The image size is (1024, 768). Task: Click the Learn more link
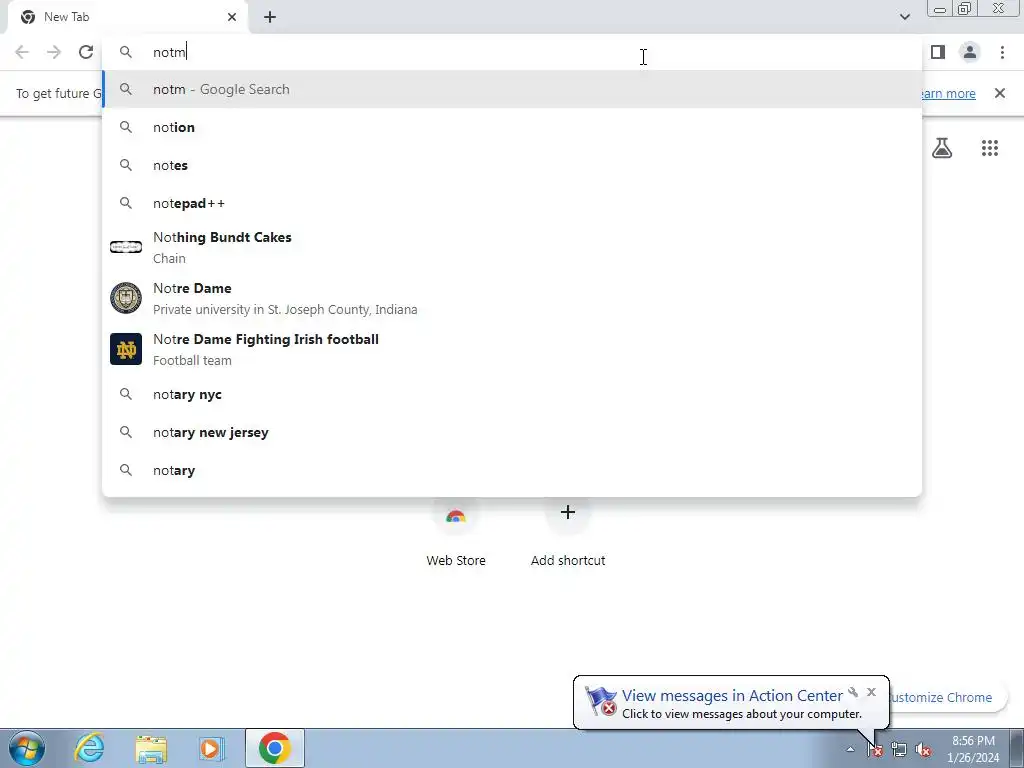click(947, 93)
